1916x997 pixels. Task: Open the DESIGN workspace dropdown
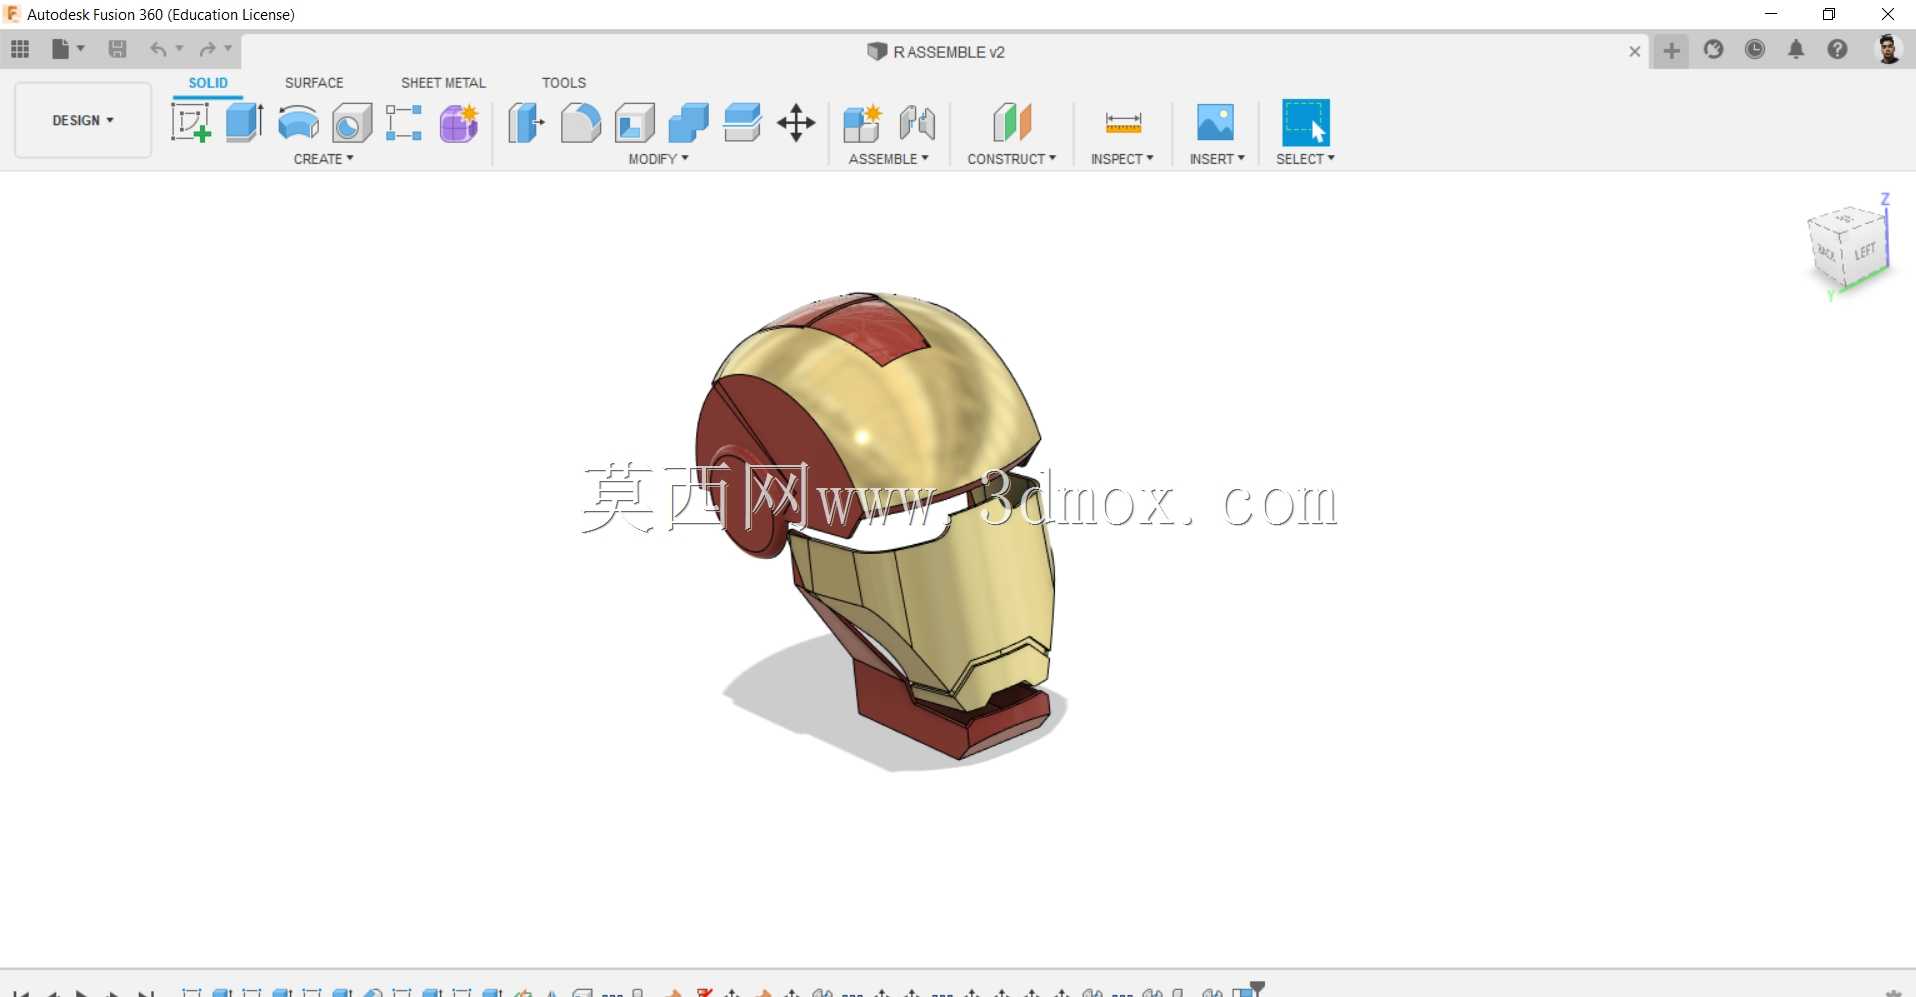click(x=83, y=120)
